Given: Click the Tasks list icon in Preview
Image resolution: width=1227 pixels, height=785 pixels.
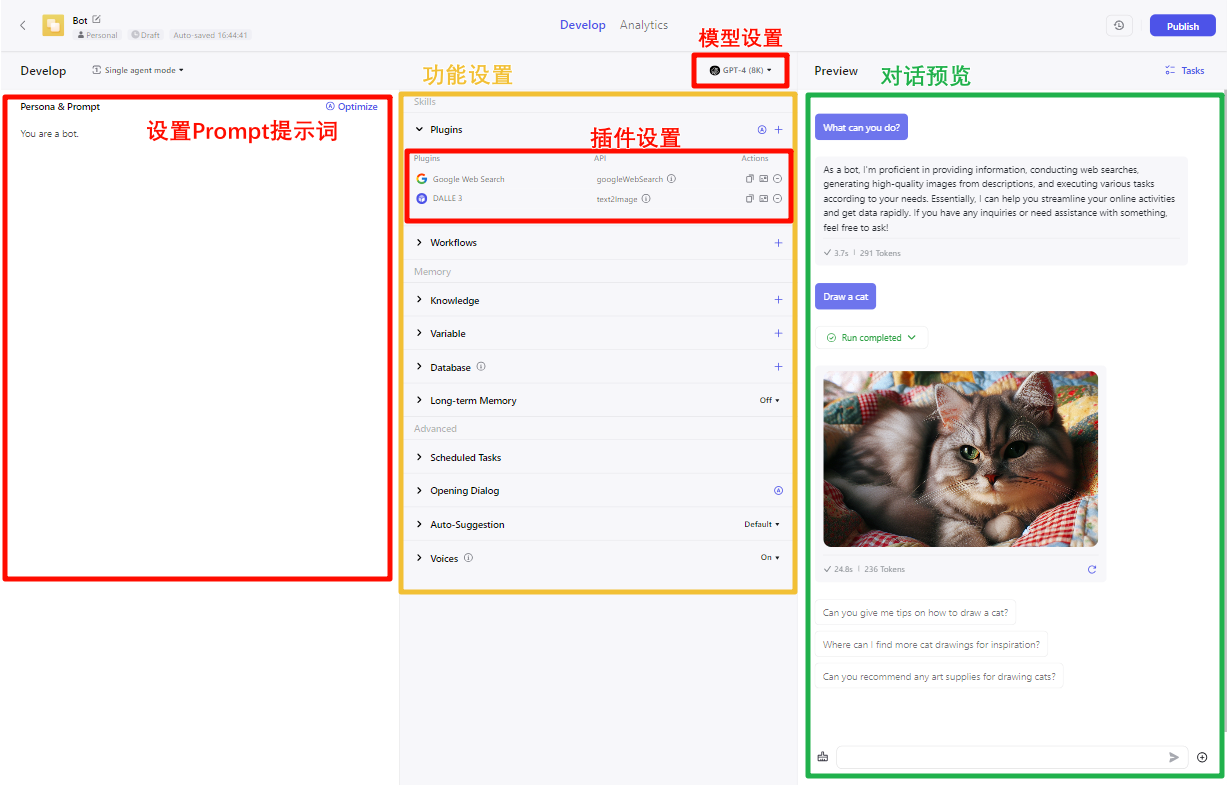Looking at the screenshot, I should (1169, 70).
